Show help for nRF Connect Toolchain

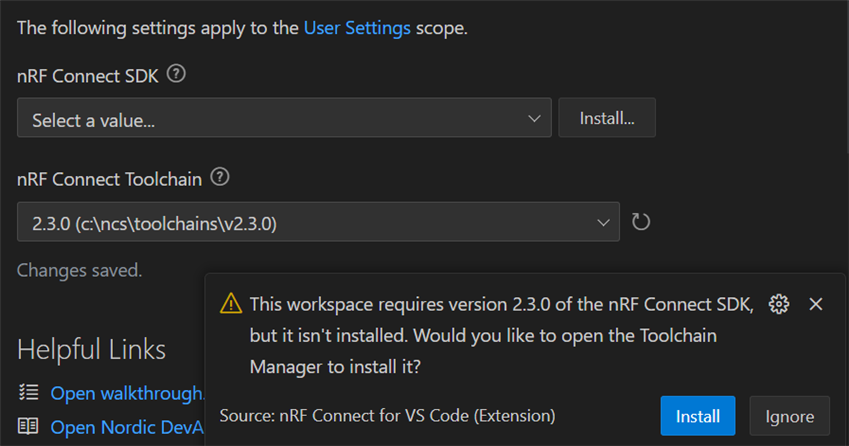pos(220,177)
